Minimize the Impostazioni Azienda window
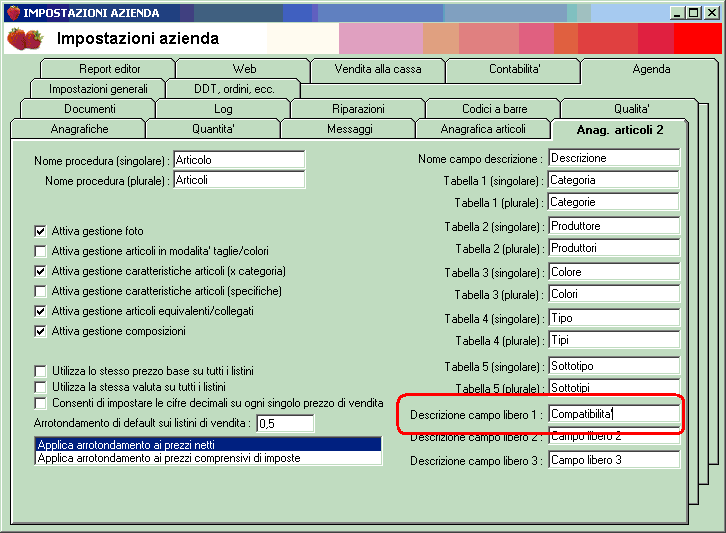 677,13
